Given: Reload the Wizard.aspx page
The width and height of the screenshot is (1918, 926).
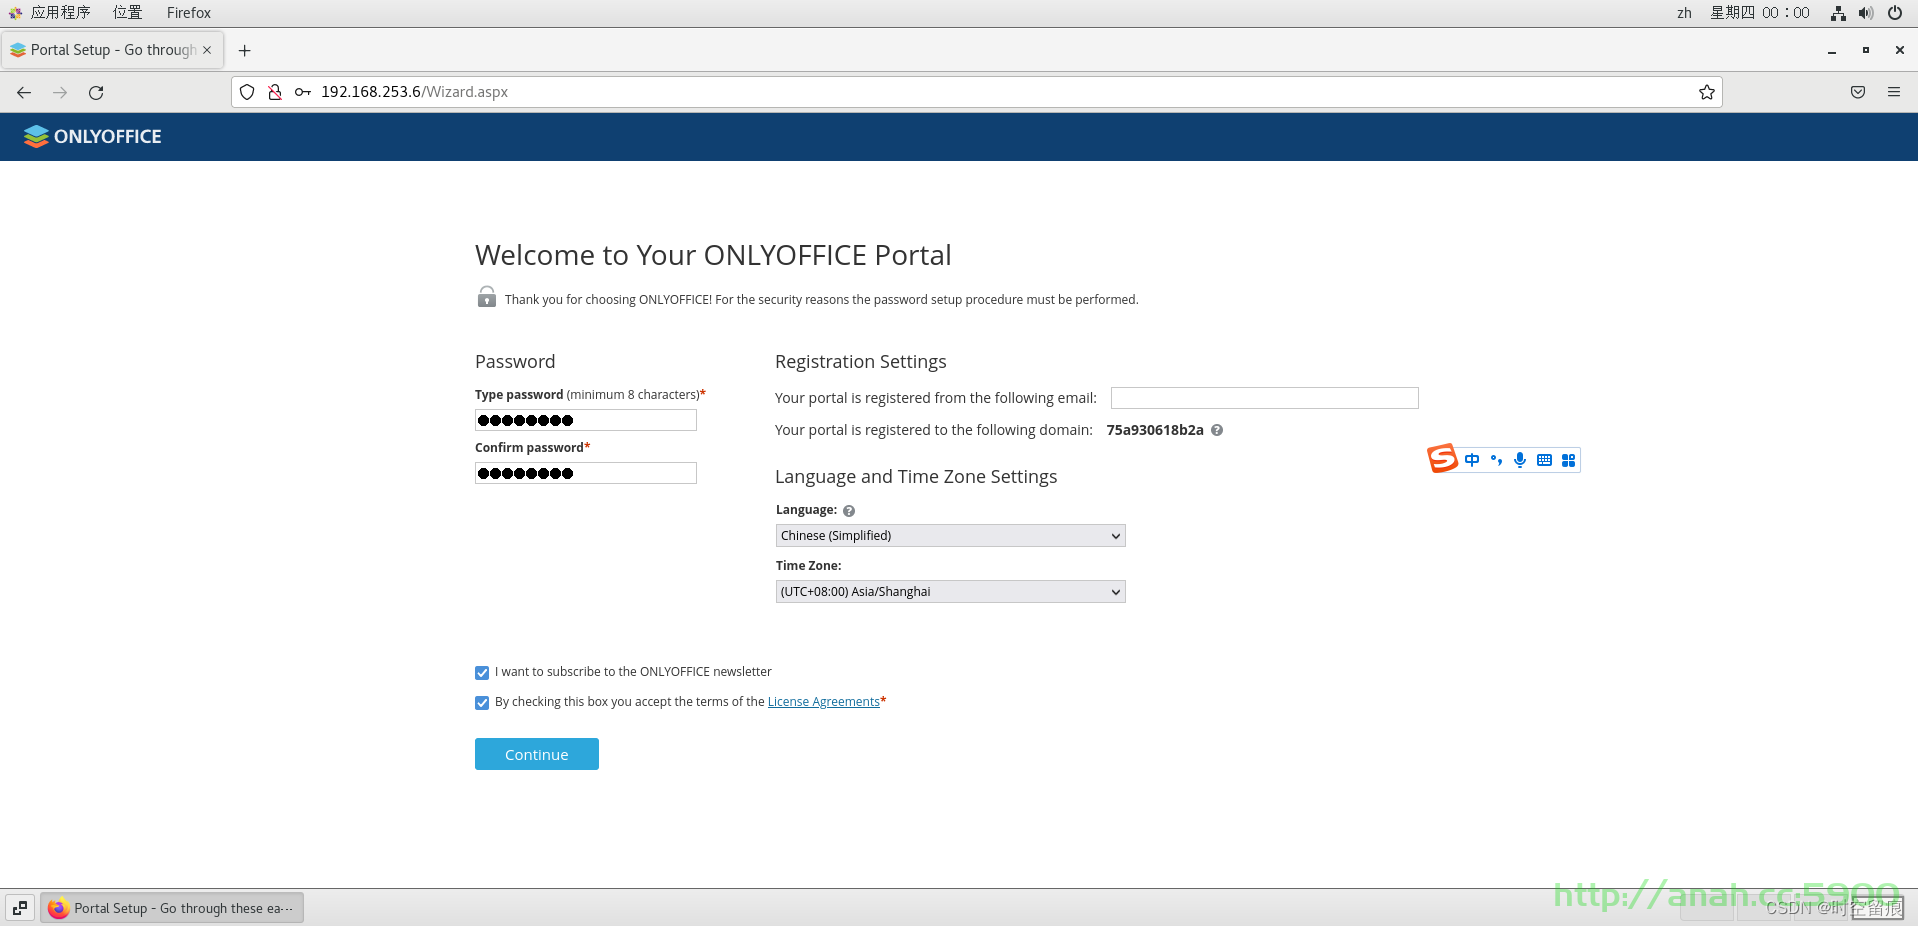Looking at the screenshot, I should click(x=96, y=92).
